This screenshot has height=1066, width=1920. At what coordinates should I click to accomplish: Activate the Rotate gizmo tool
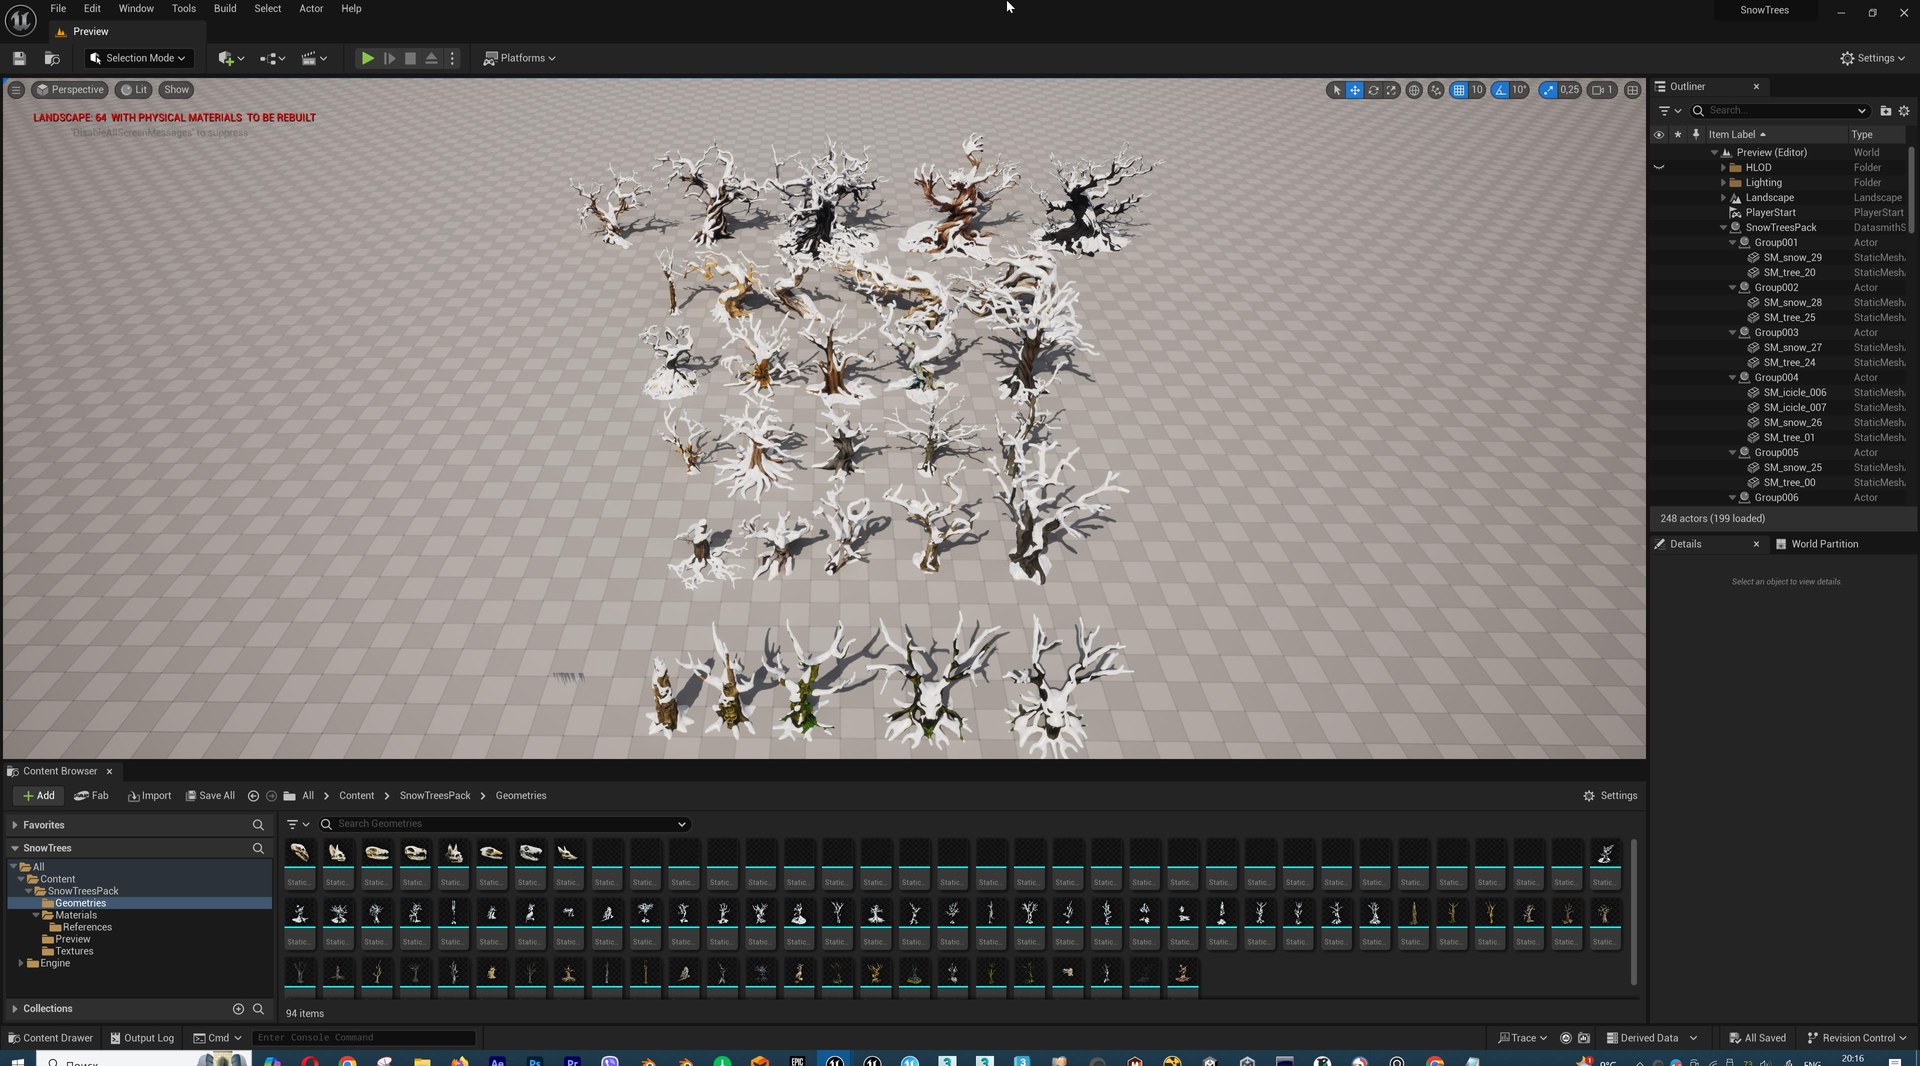[x=1373, y=90]
